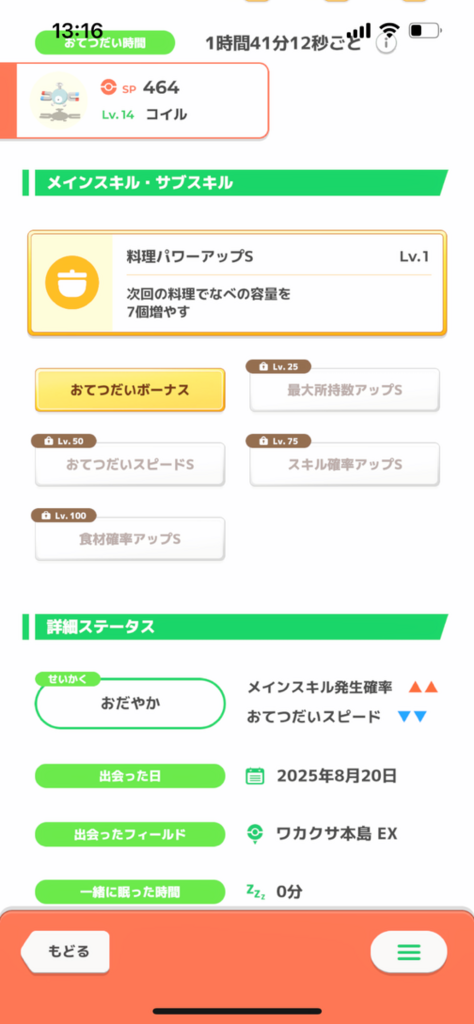Go back with the もどる button

(65, 952)
